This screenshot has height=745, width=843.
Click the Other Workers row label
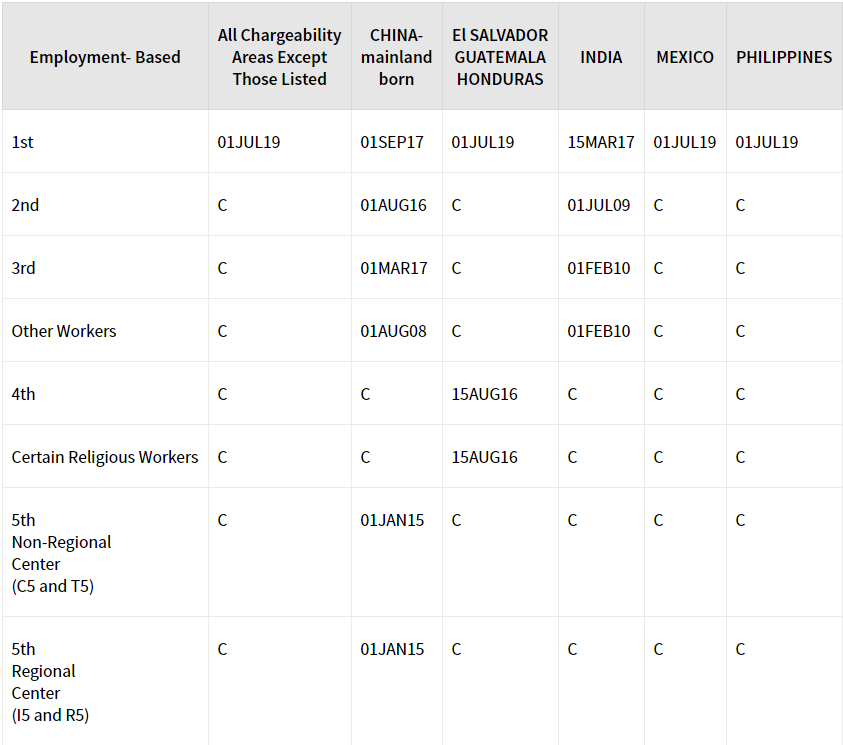coord(64,331)
